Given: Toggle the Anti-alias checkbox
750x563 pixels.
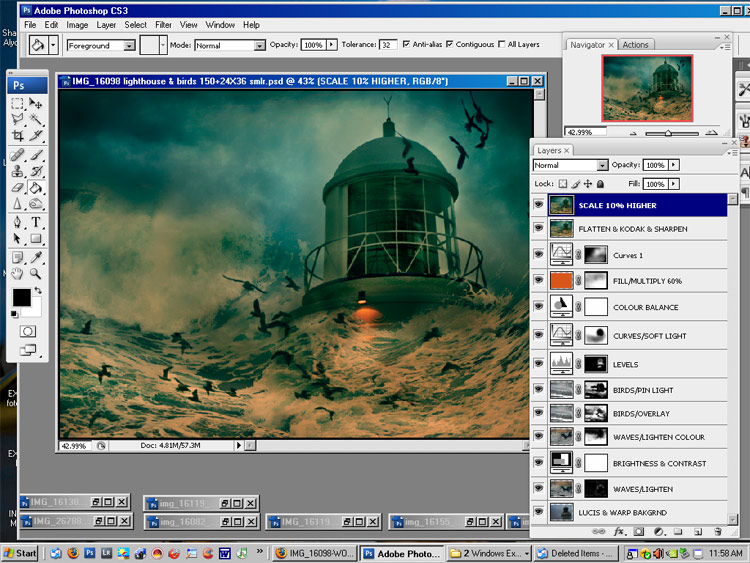Looking at the screenshot, I should click(x=406, y=45).
